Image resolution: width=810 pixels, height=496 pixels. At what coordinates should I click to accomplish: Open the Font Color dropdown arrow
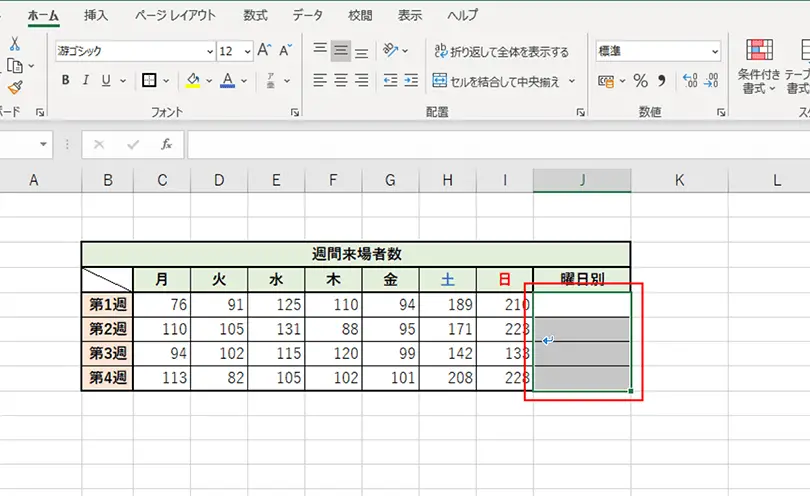point(244,81)
